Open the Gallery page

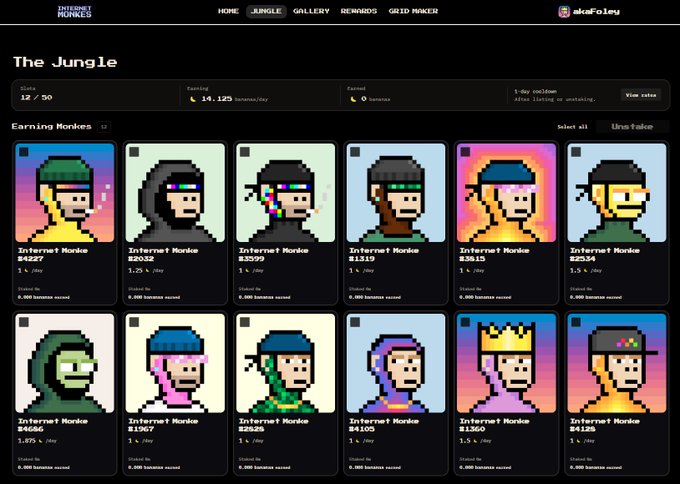click(311, 11)
